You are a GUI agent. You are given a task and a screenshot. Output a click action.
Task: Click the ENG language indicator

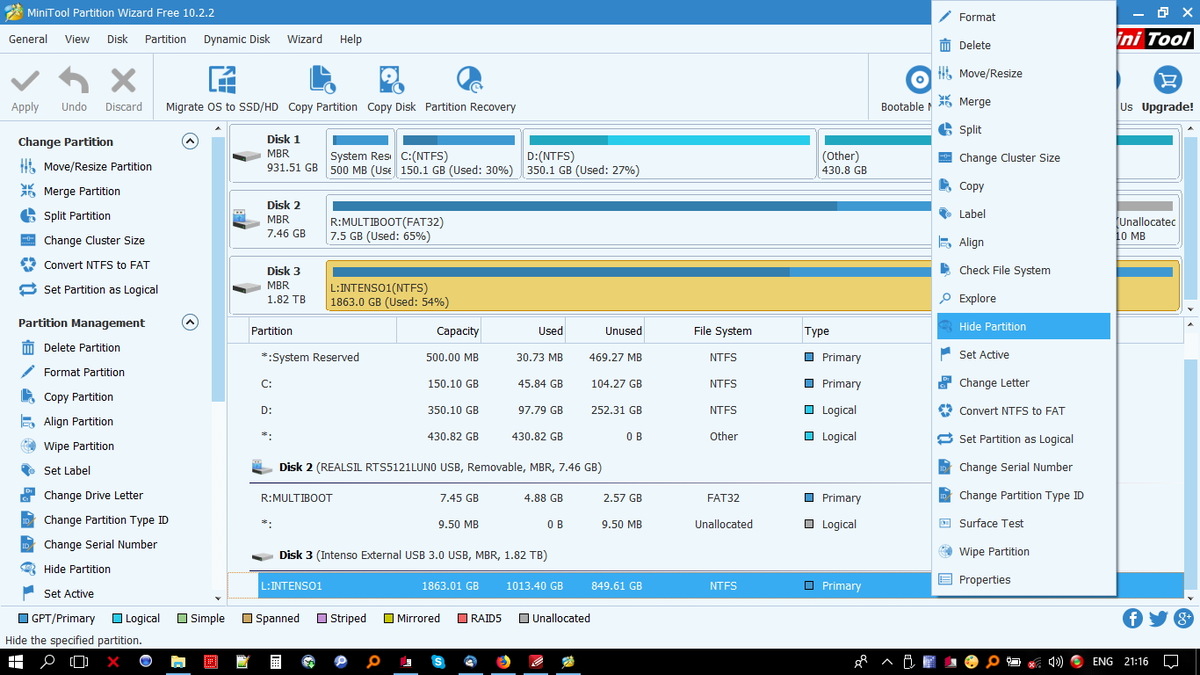pos(1103,661)
